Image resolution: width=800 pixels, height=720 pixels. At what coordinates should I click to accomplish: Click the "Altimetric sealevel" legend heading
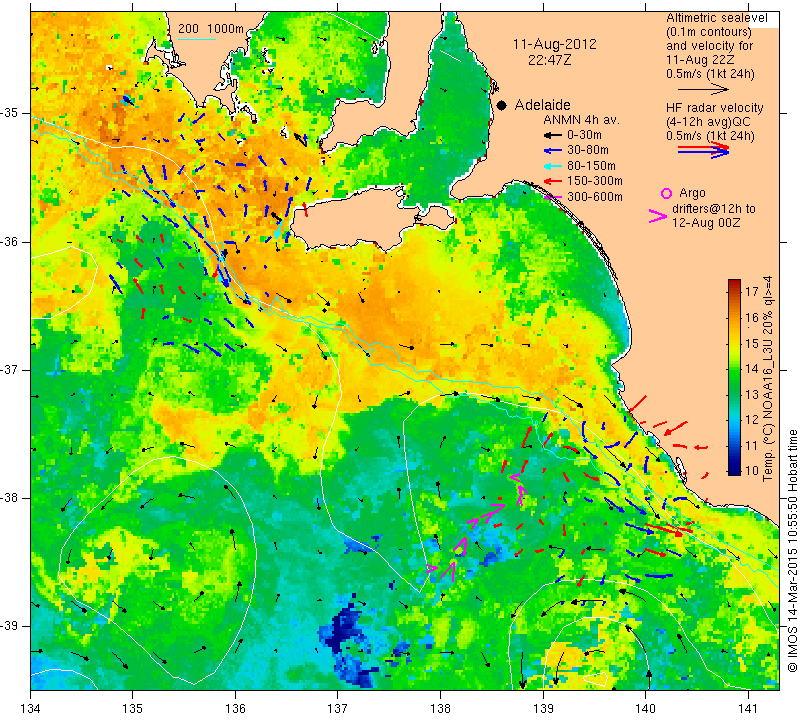(x=717, y=18)
